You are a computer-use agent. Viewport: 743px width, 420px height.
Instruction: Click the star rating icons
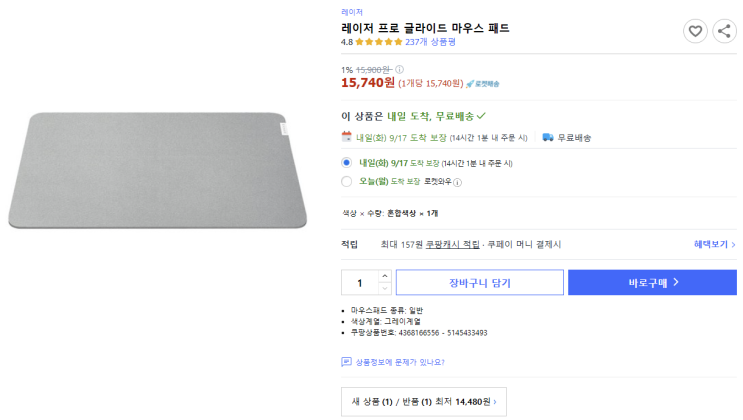(x=378, y=42)
